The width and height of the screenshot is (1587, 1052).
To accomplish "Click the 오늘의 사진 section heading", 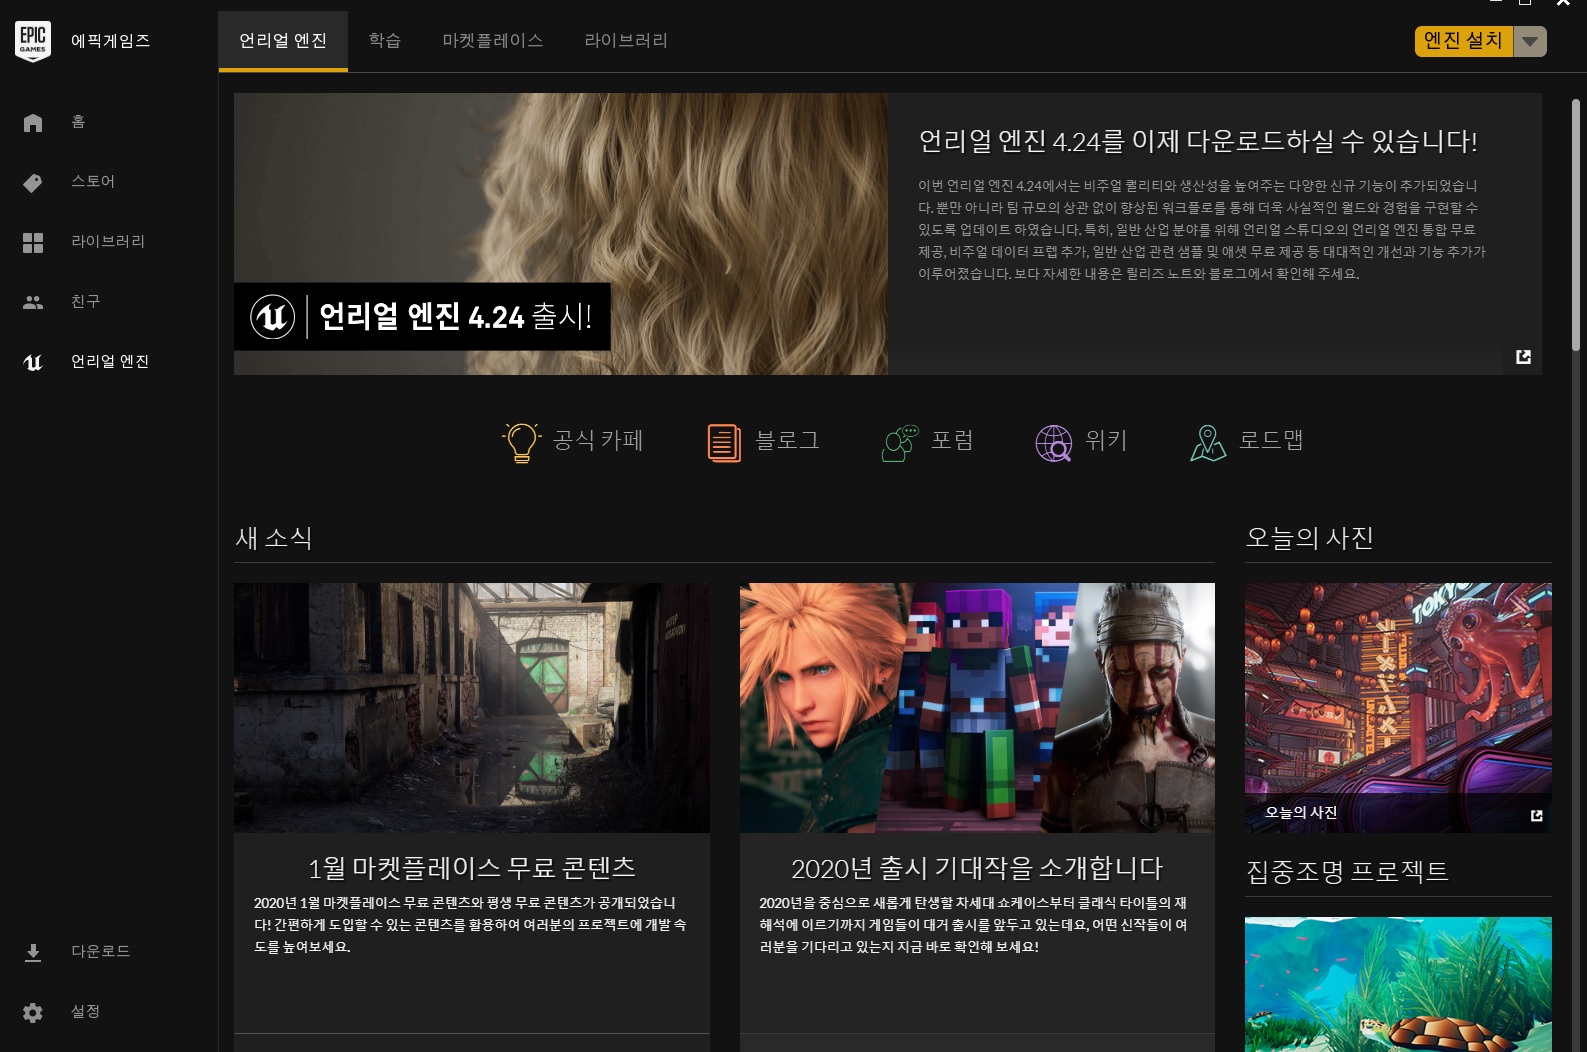I will (1309, 538).
